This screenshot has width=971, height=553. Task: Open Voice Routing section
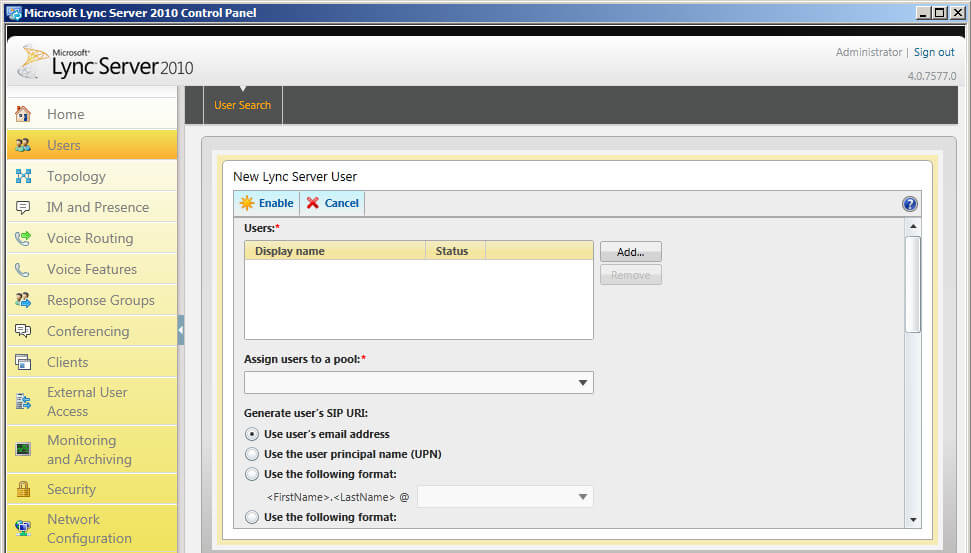92,238
